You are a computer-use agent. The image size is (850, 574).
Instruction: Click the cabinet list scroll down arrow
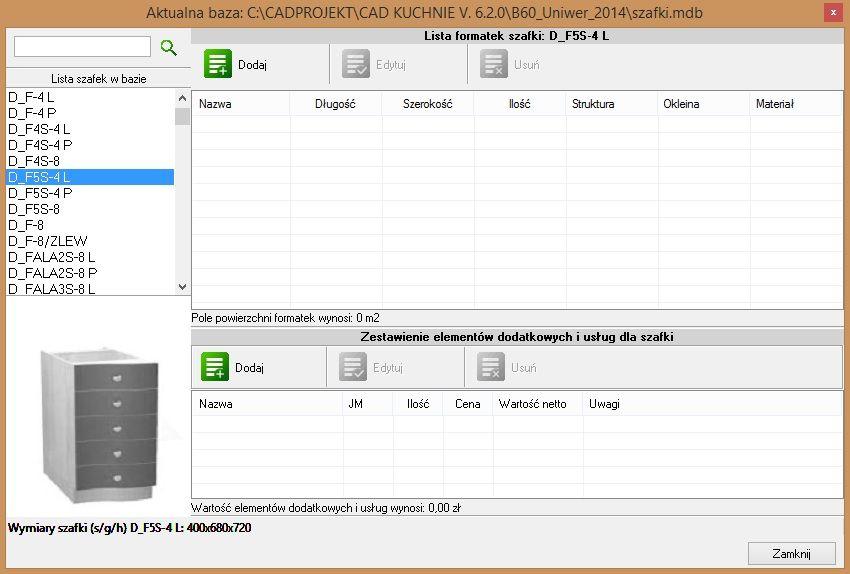[x=183, y=287]
